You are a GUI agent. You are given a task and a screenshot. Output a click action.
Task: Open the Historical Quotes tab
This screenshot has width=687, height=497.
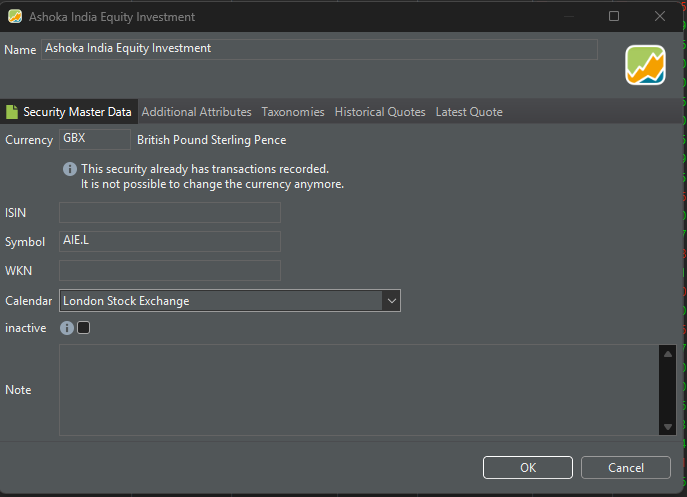[x=380, y=112]
